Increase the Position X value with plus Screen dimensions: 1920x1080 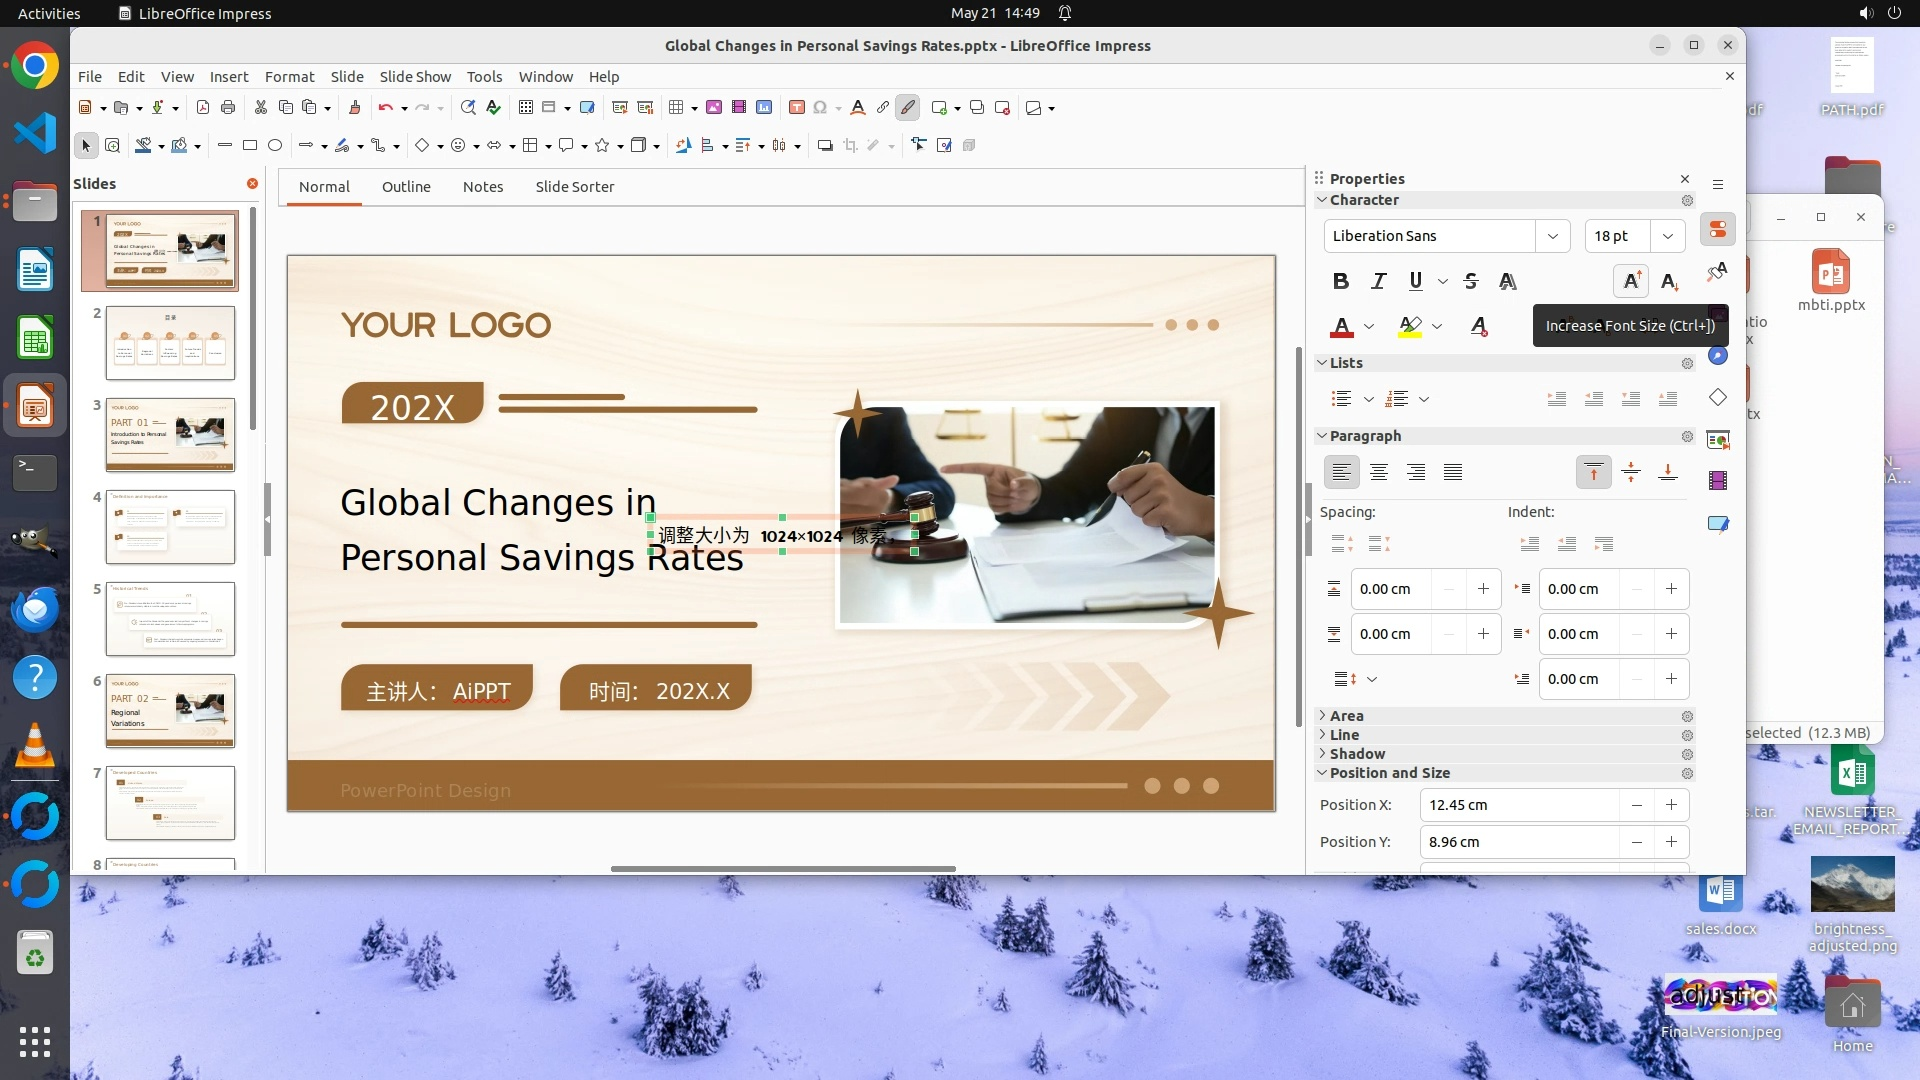click(x=1671, y=805)
